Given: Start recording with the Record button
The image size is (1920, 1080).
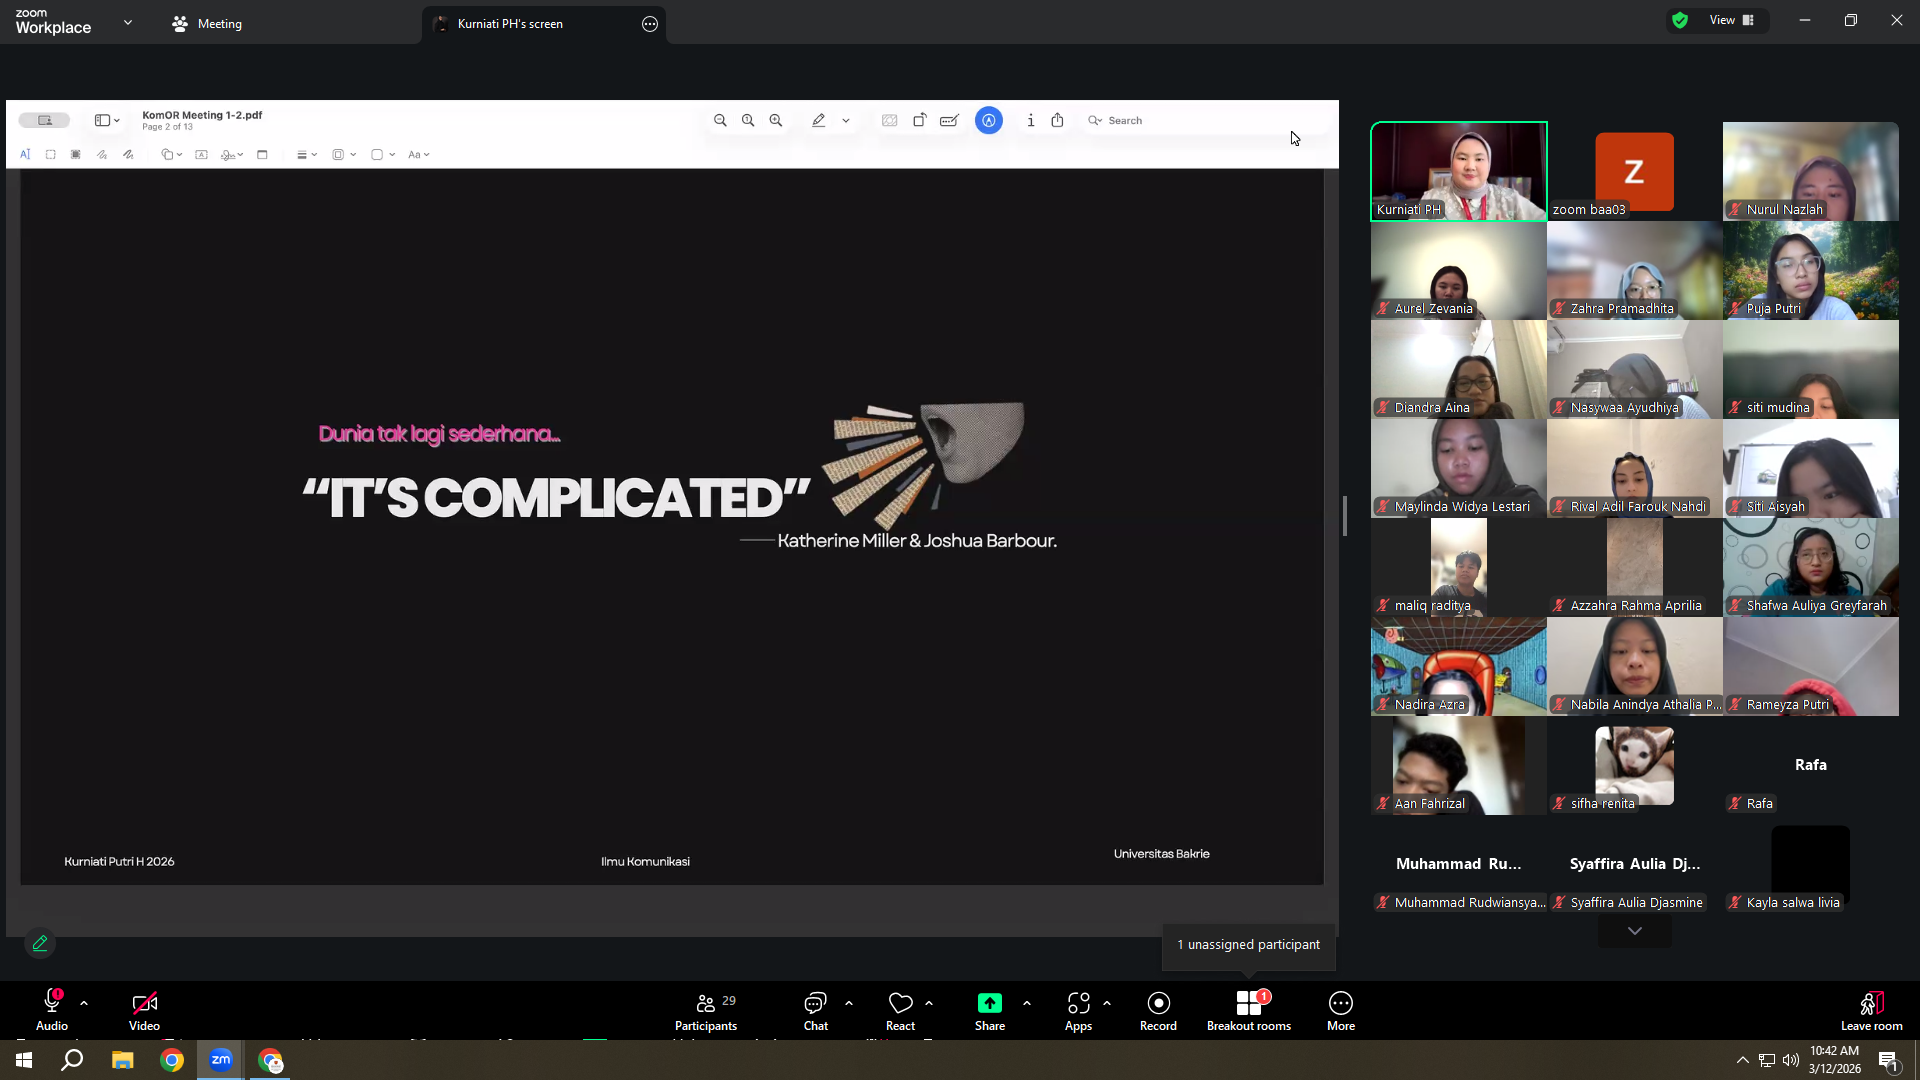Looking at the screenshot, I should 1158,1010.
